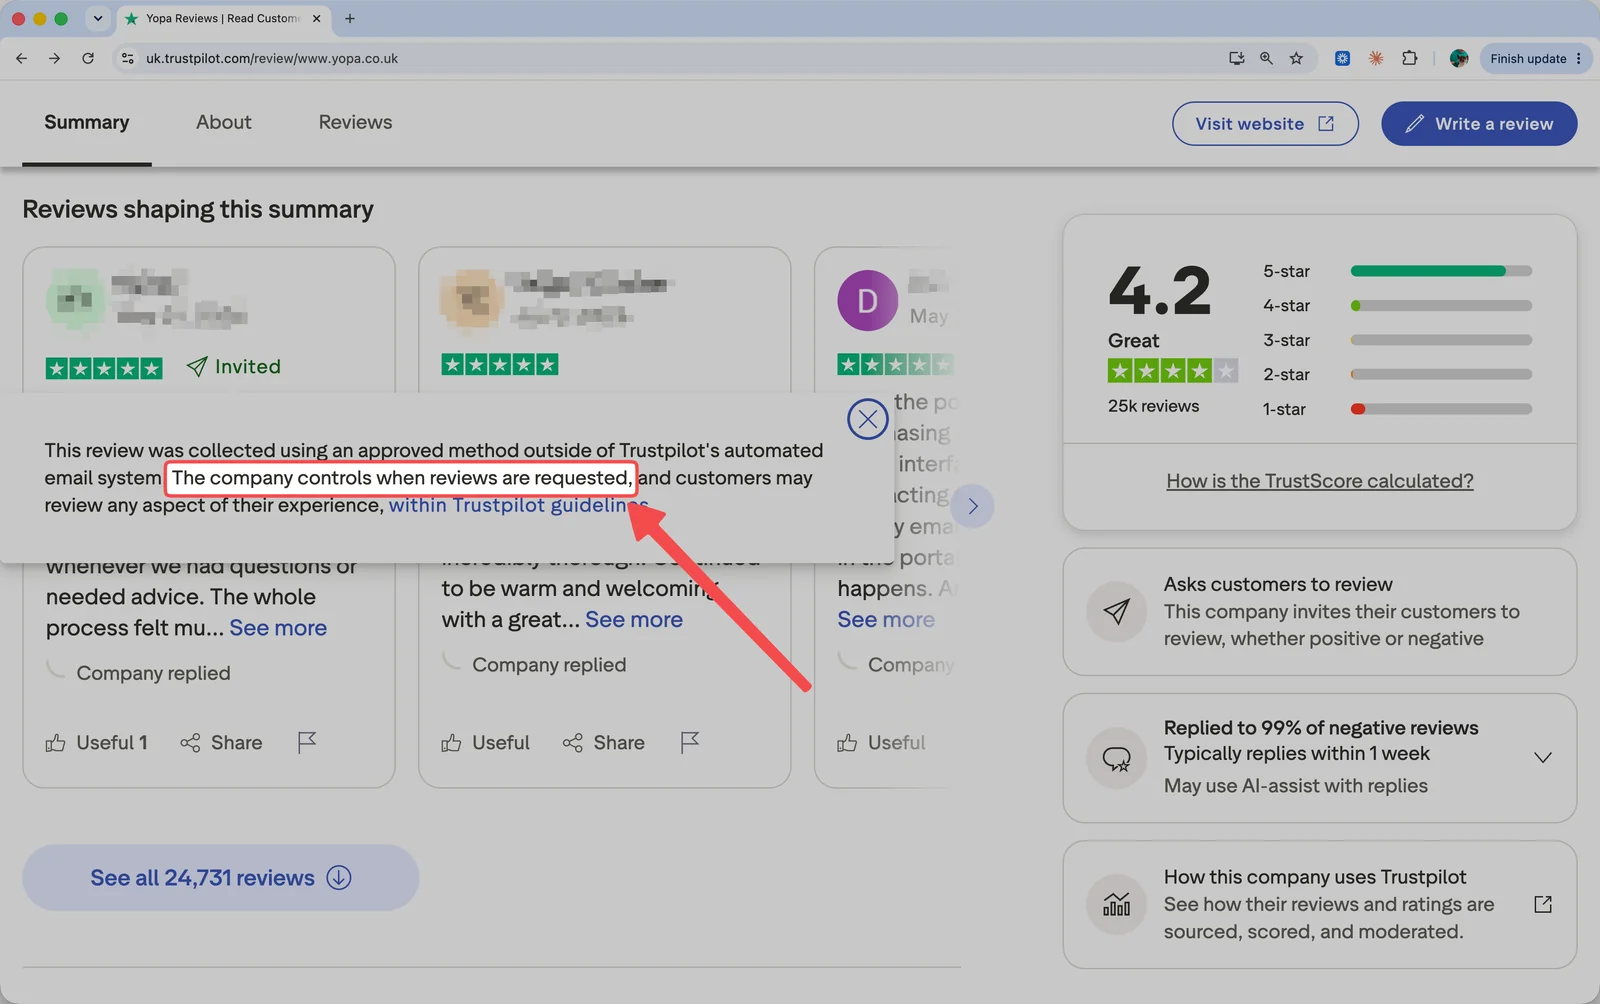The width and height of the screenshot is (1600, 1004).
Task: Click Asks customers to review card
Action: click(1320, 612)
